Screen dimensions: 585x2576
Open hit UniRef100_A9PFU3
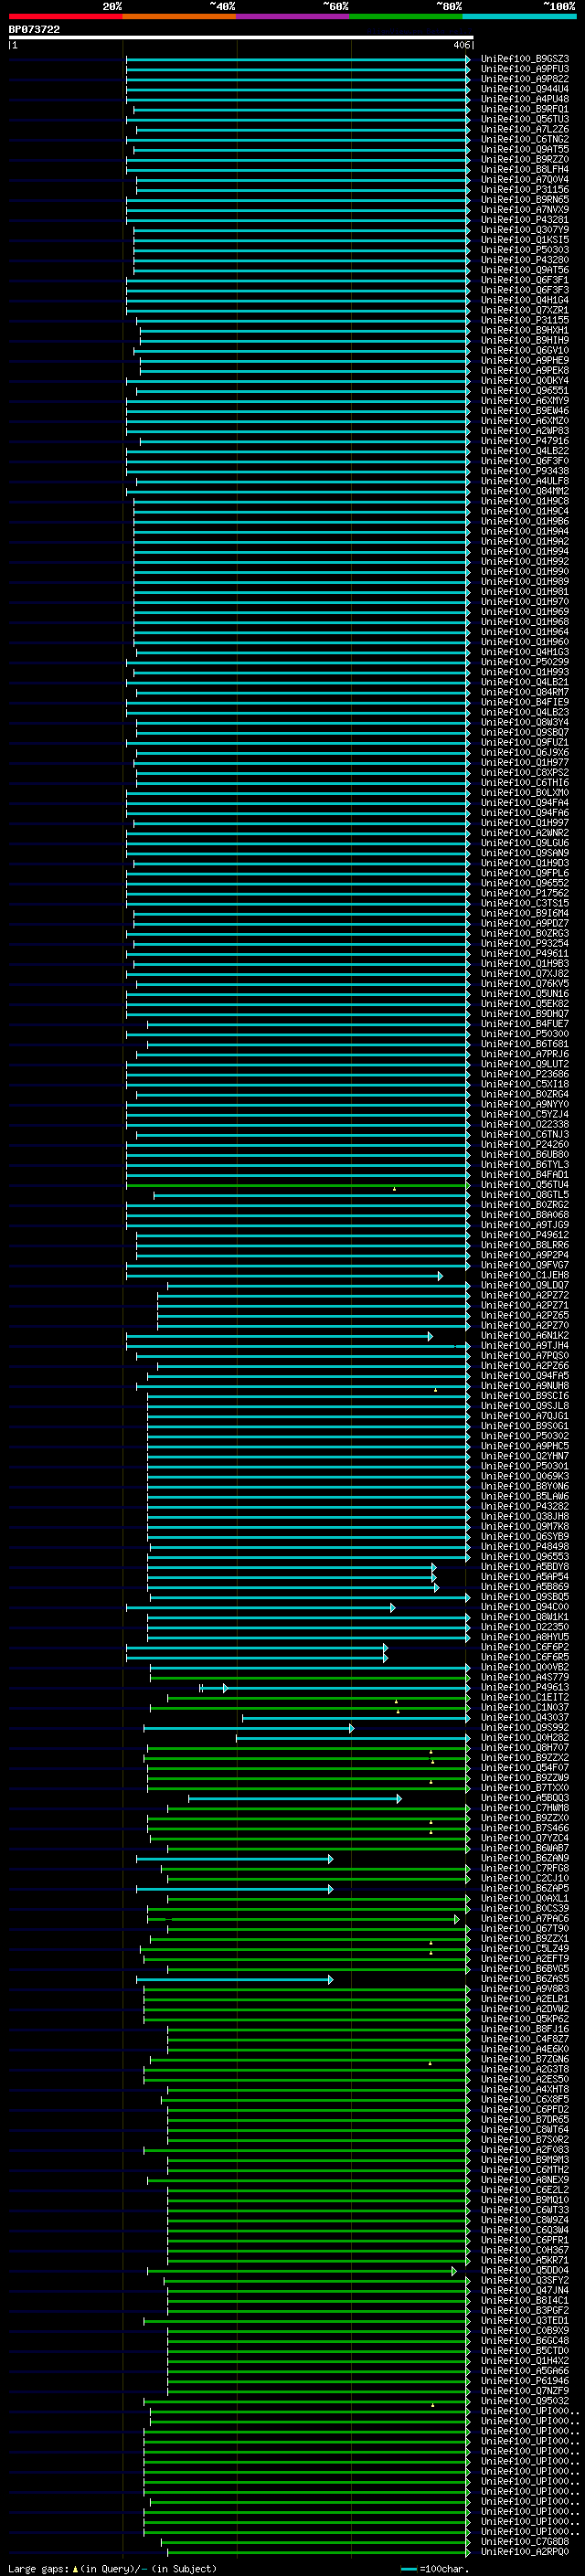point(525,69)
